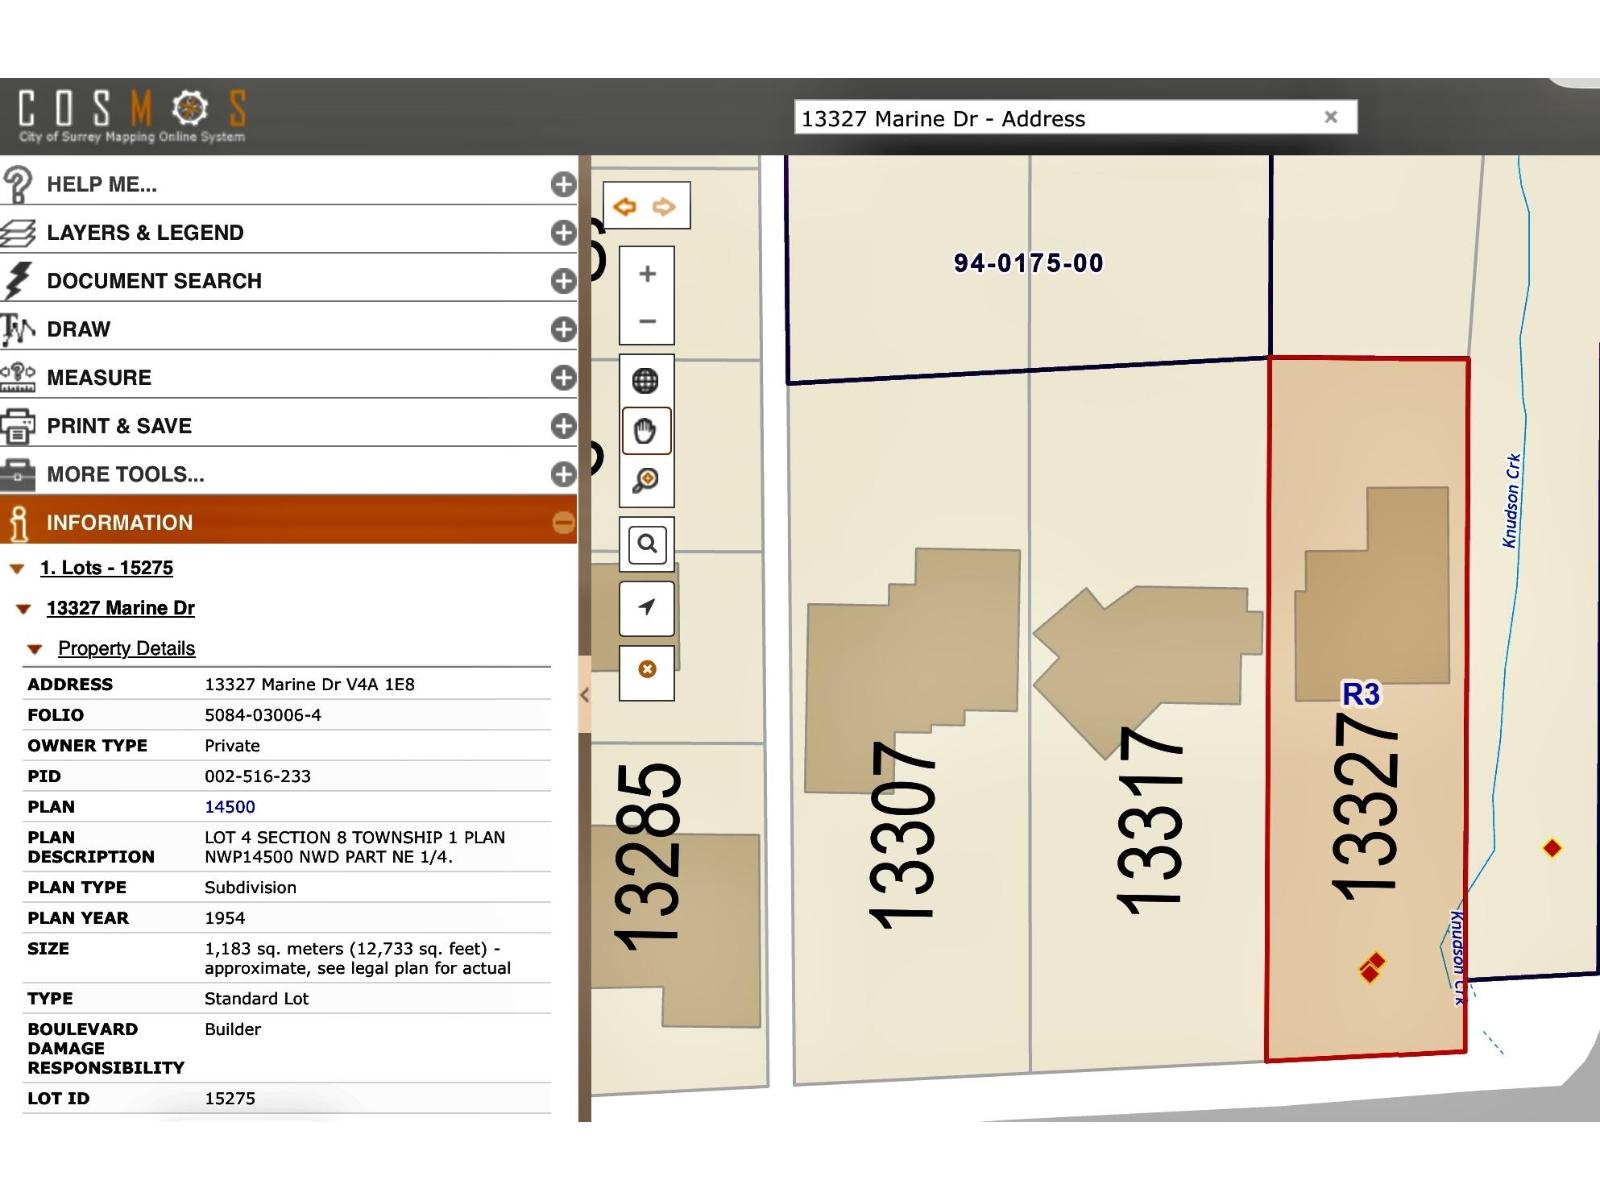Clear map selection orange X button

pyautogui.click(x=647, y=669)
